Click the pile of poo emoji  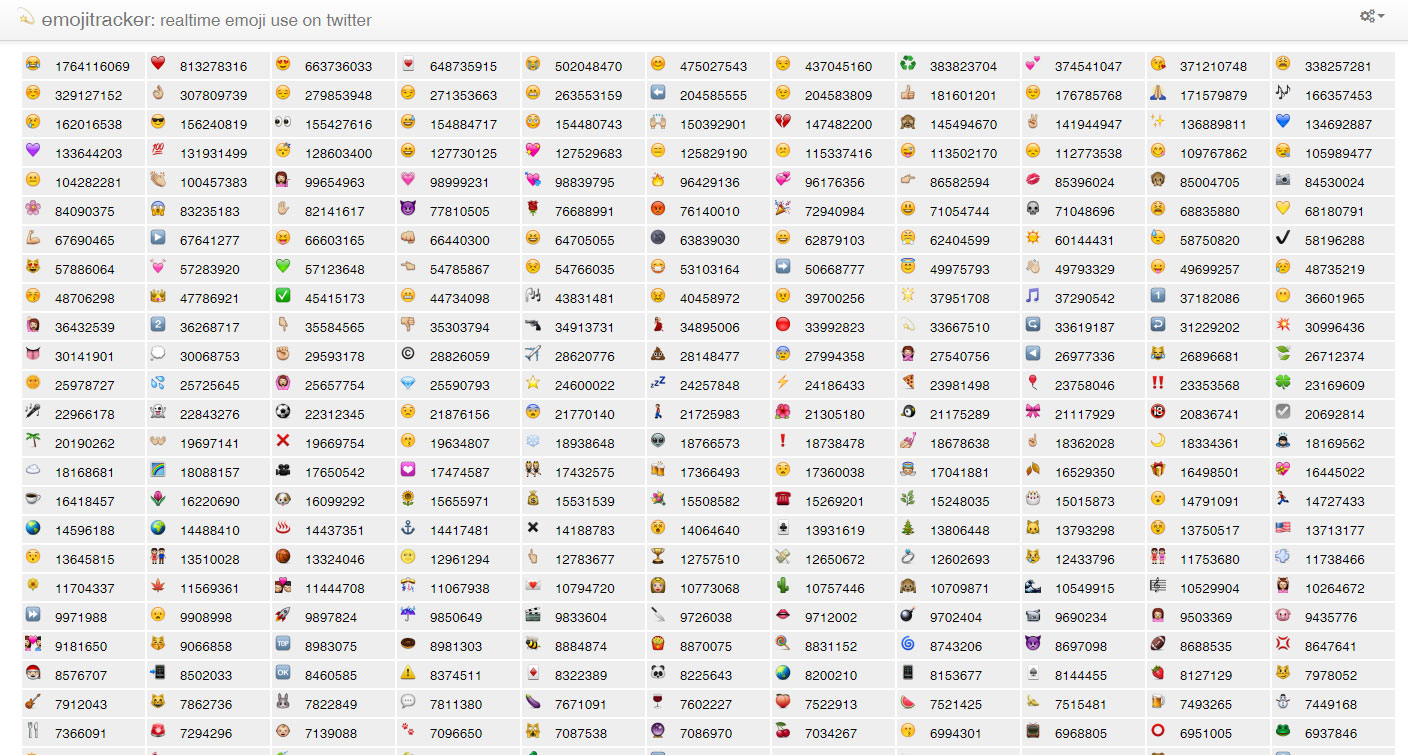coord(658,355)
